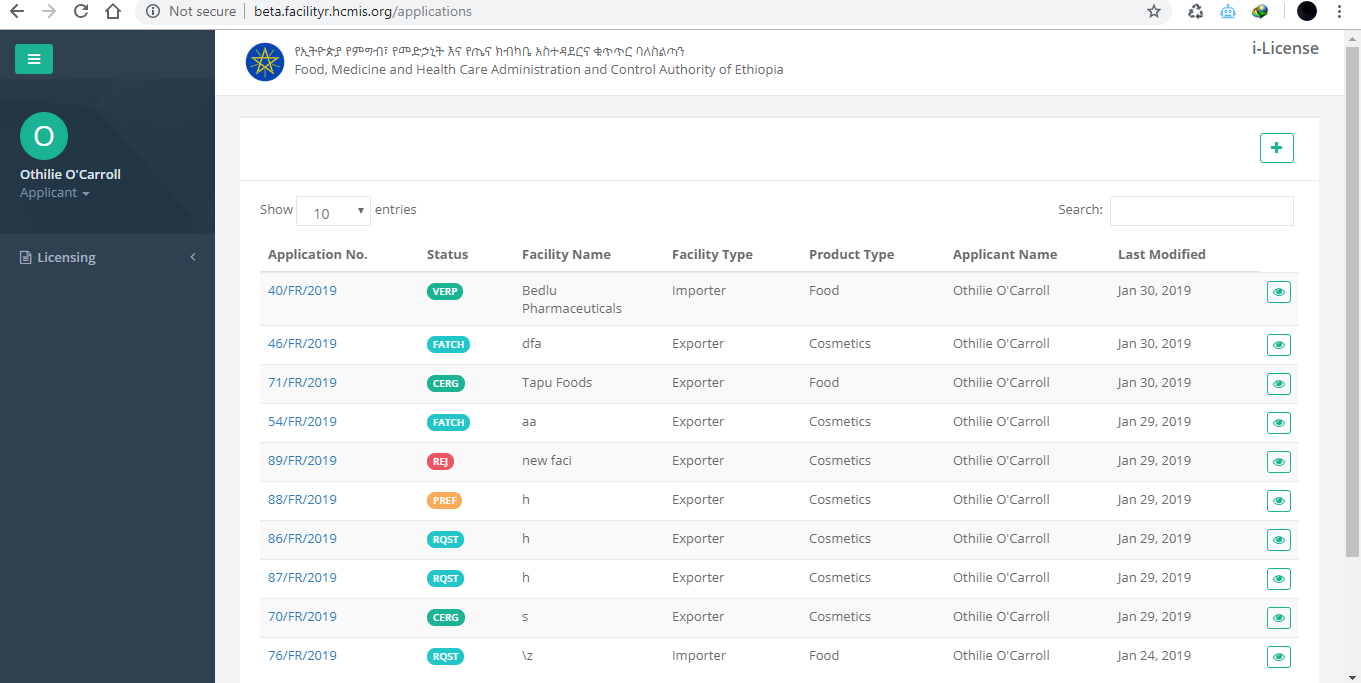1361x683 pixels.
Task: View details of Tapu Foods row via eye icon
Action: coord(1278,384)
